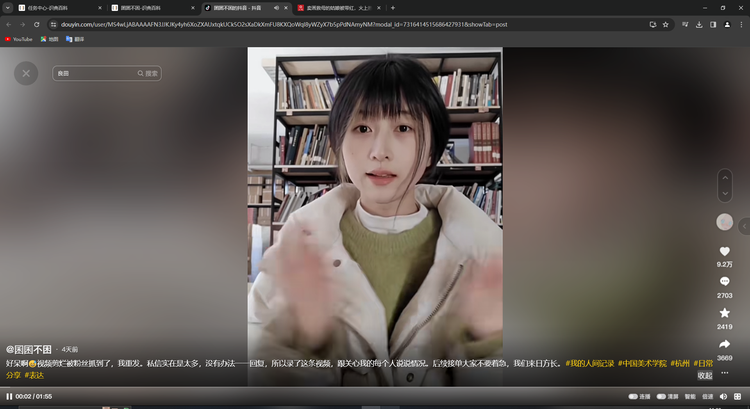Viewport: 750px width, 409px height.
Task: Open the hashtag #表达
Action: click(34, 376)
